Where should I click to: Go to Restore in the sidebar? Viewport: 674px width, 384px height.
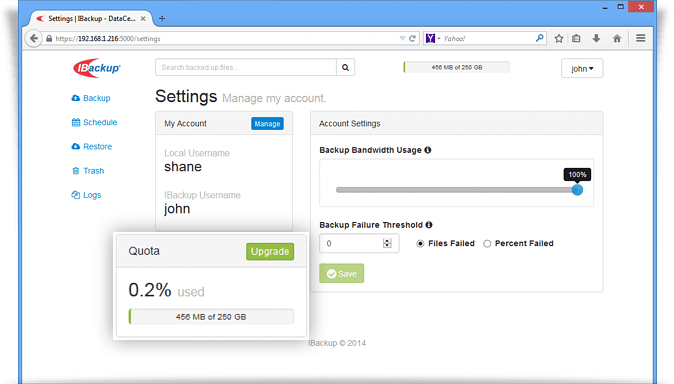pos(92,147)
